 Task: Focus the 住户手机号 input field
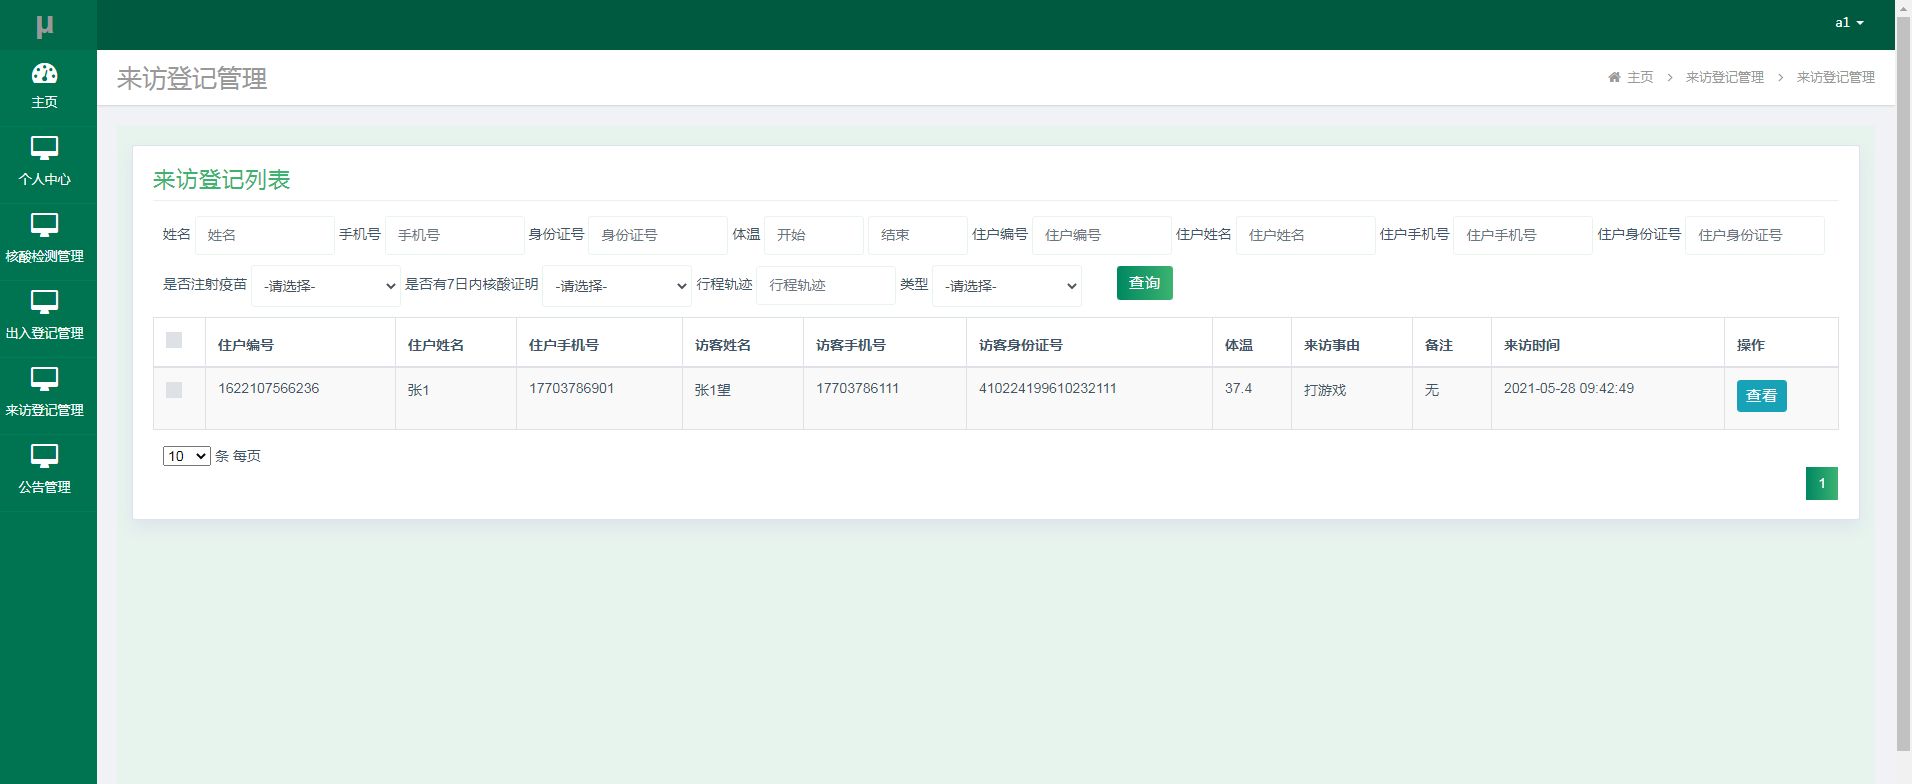click(x=1523, y=235)
